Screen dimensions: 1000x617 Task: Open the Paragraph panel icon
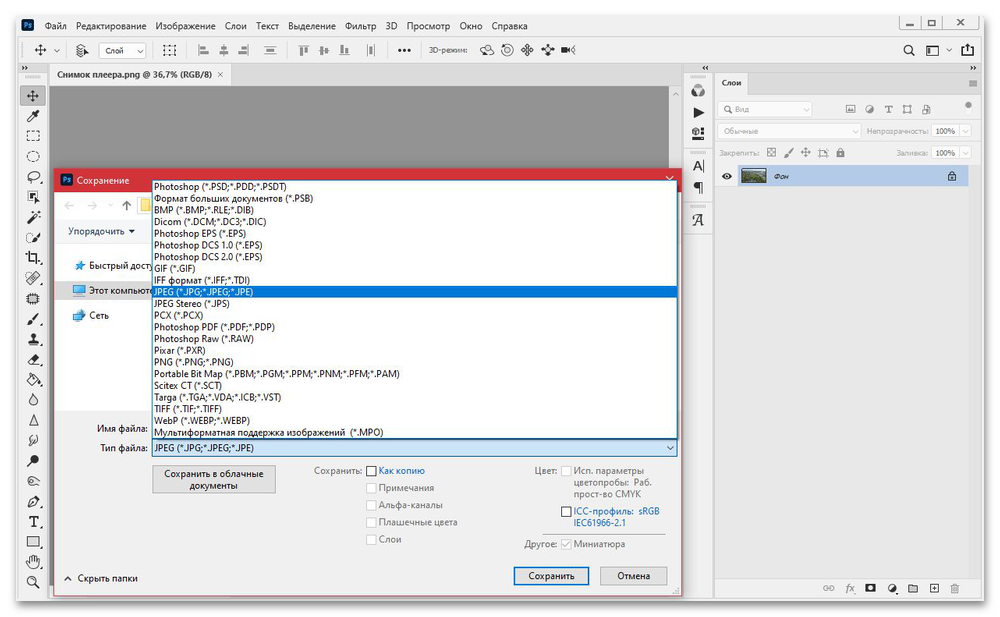(x=698, y=188)
